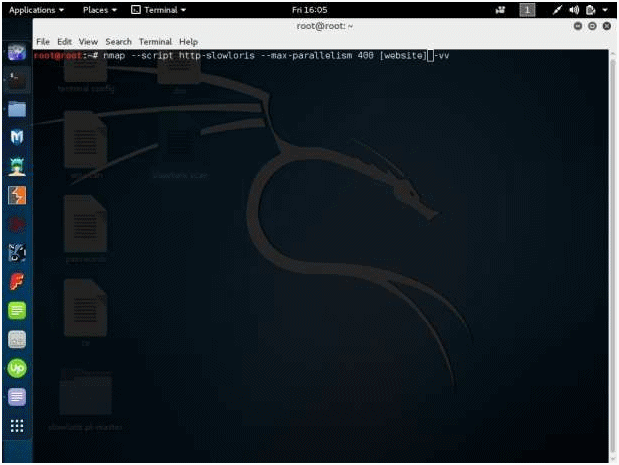Open the File menu in the terminal
This screenshot has height=465, width=619.
(43, 42)
